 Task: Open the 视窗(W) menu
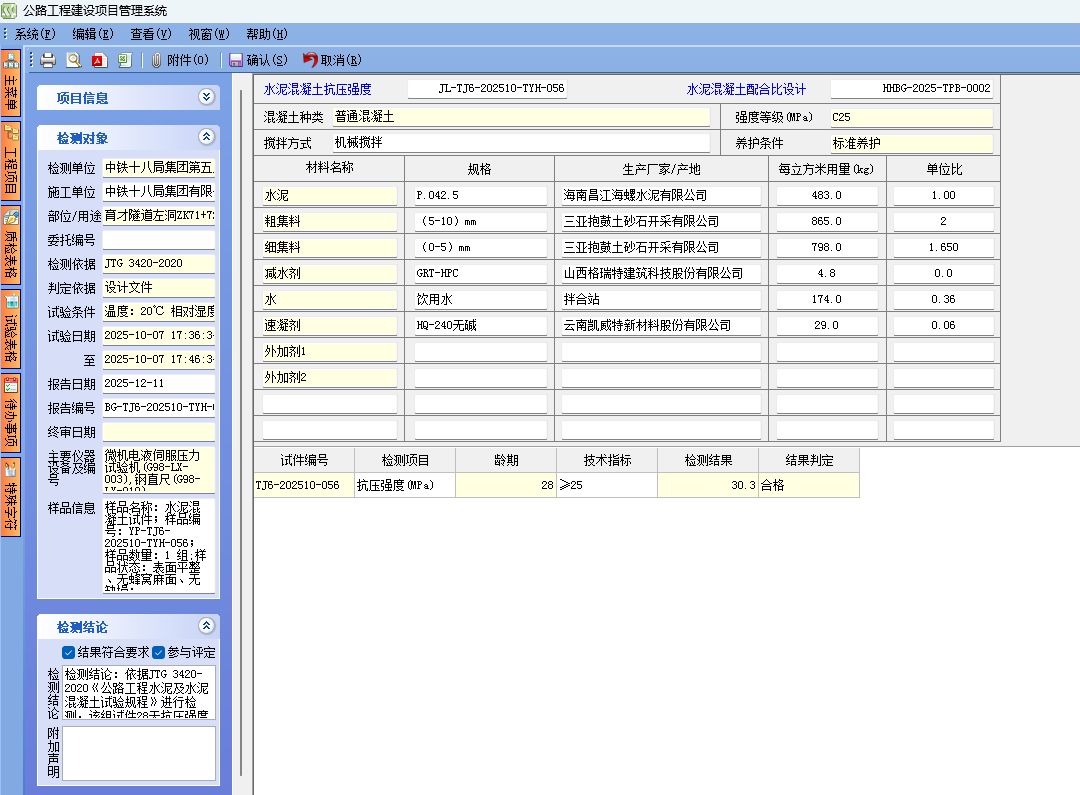[208, 34]
